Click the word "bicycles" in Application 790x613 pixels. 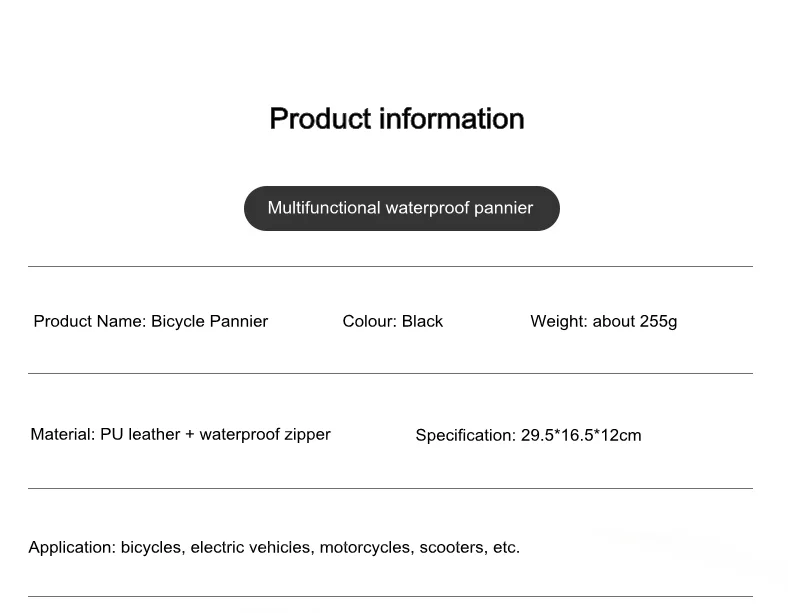point(150,547)
